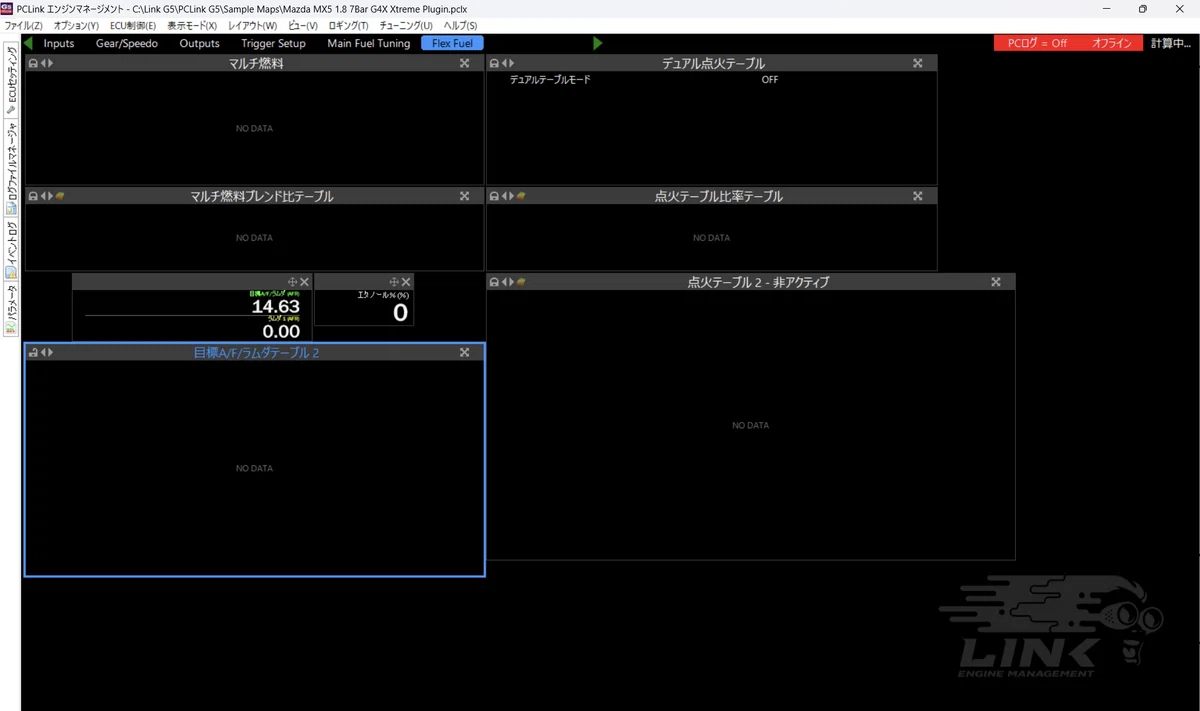The image size is (1200, 711).
Task: Click the オフライン connection status
Action: coord(1112,43)
